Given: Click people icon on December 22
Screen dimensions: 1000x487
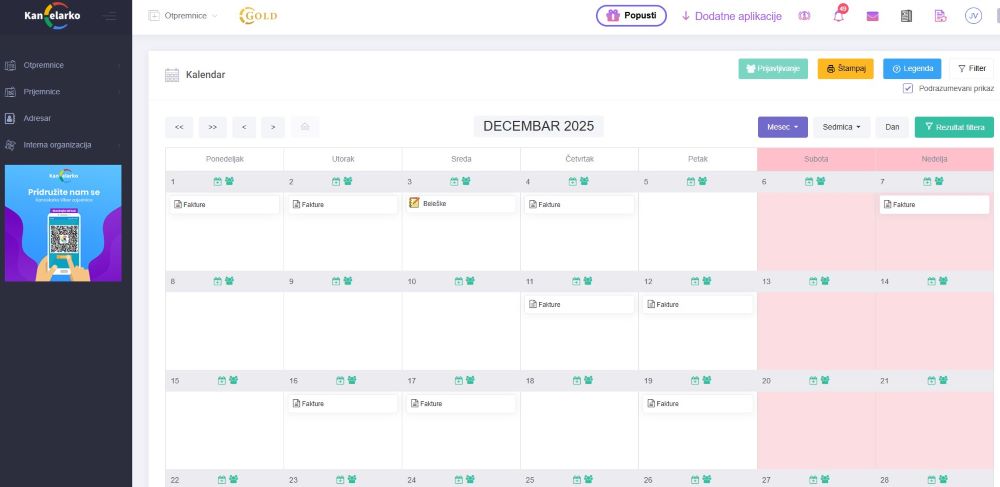Looking at the screenshot, I should coord(233,479).
